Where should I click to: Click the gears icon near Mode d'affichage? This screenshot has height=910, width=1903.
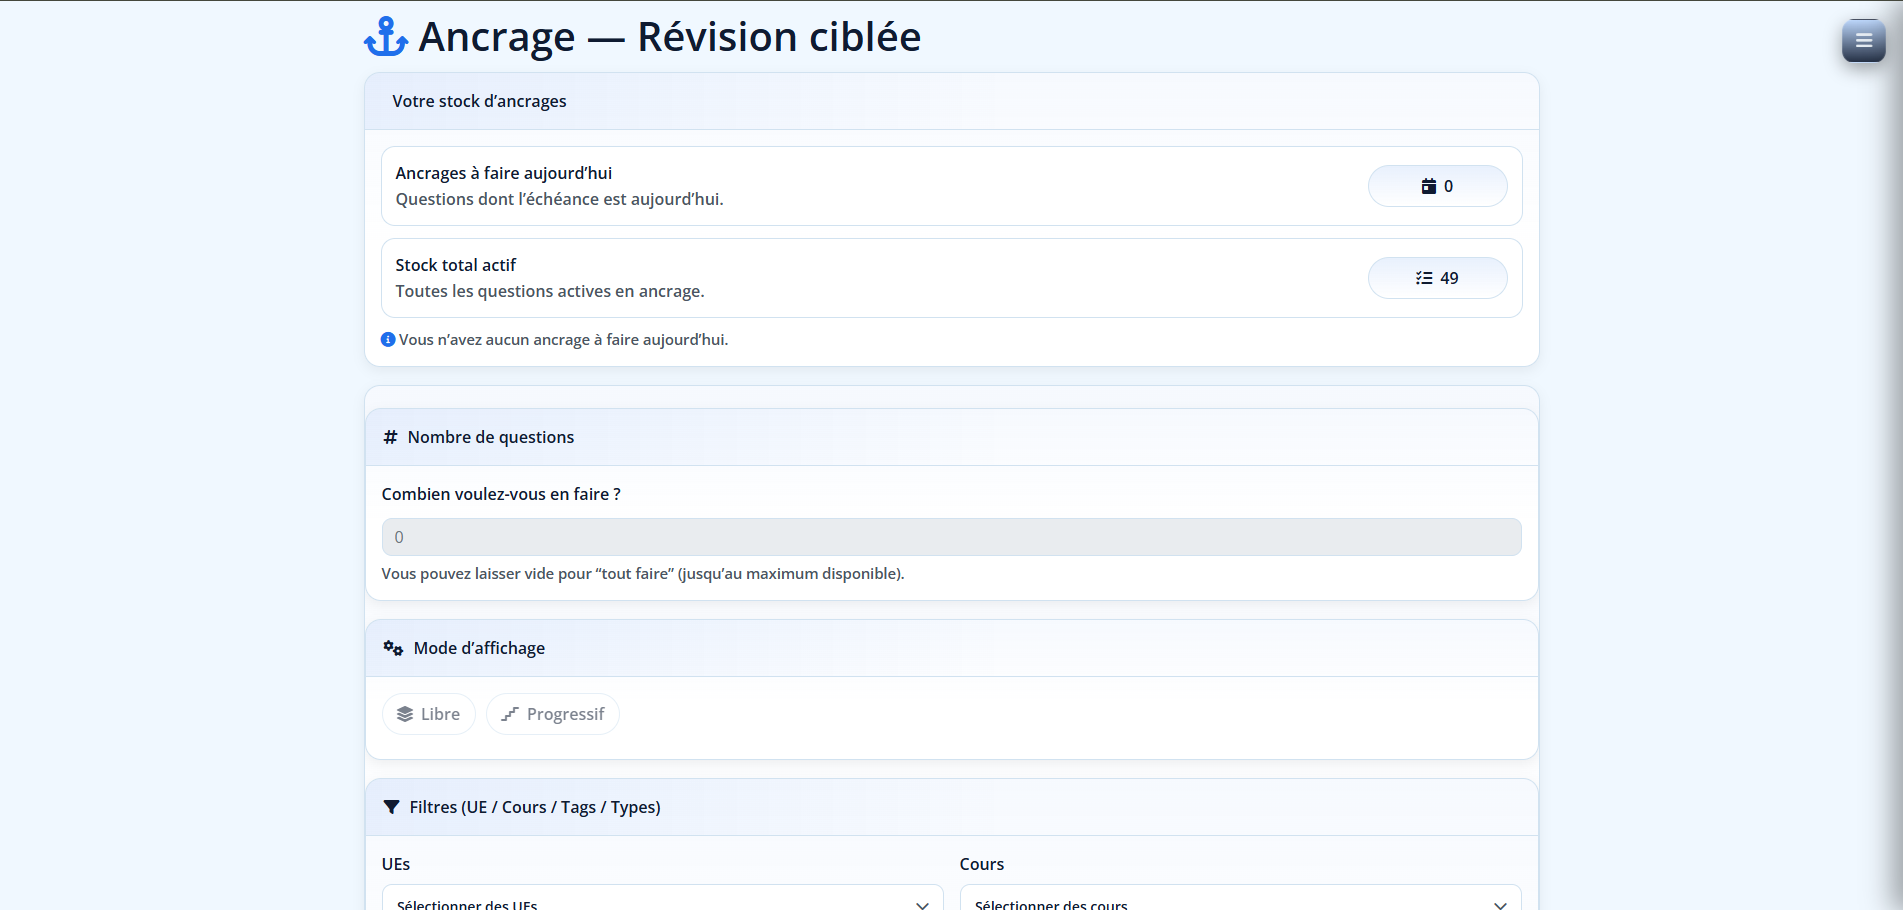[x=391, y=648]
